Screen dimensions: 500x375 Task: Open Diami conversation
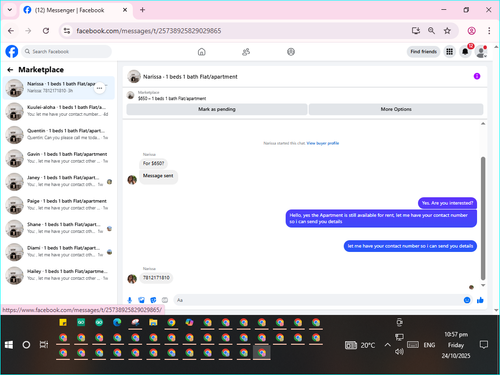tap(59, 252)
